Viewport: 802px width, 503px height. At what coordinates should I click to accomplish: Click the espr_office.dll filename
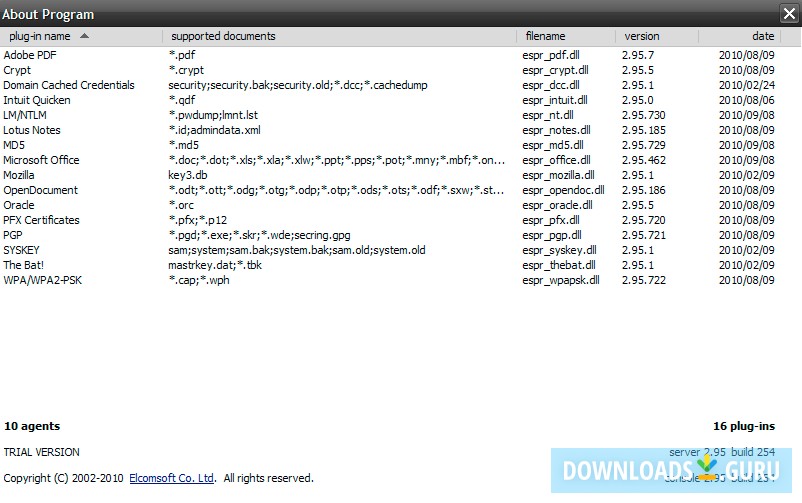point(556,160)
